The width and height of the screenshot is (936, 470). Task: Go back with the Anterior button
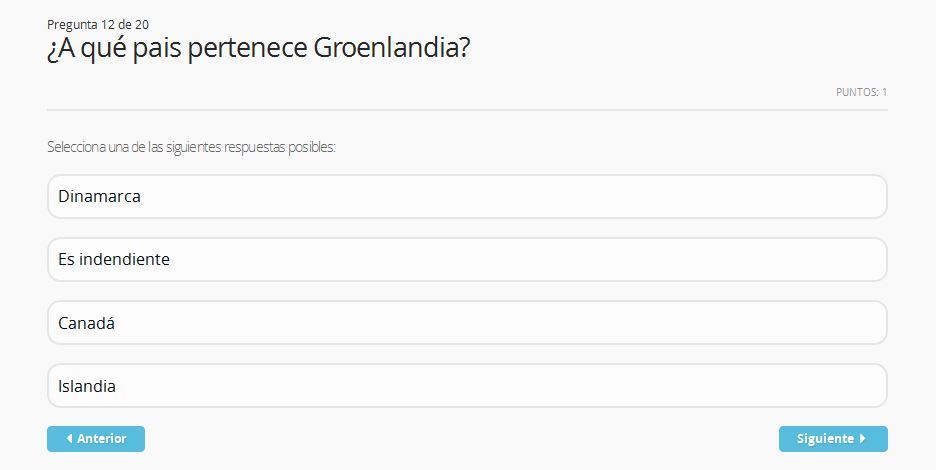coord(96,439)
